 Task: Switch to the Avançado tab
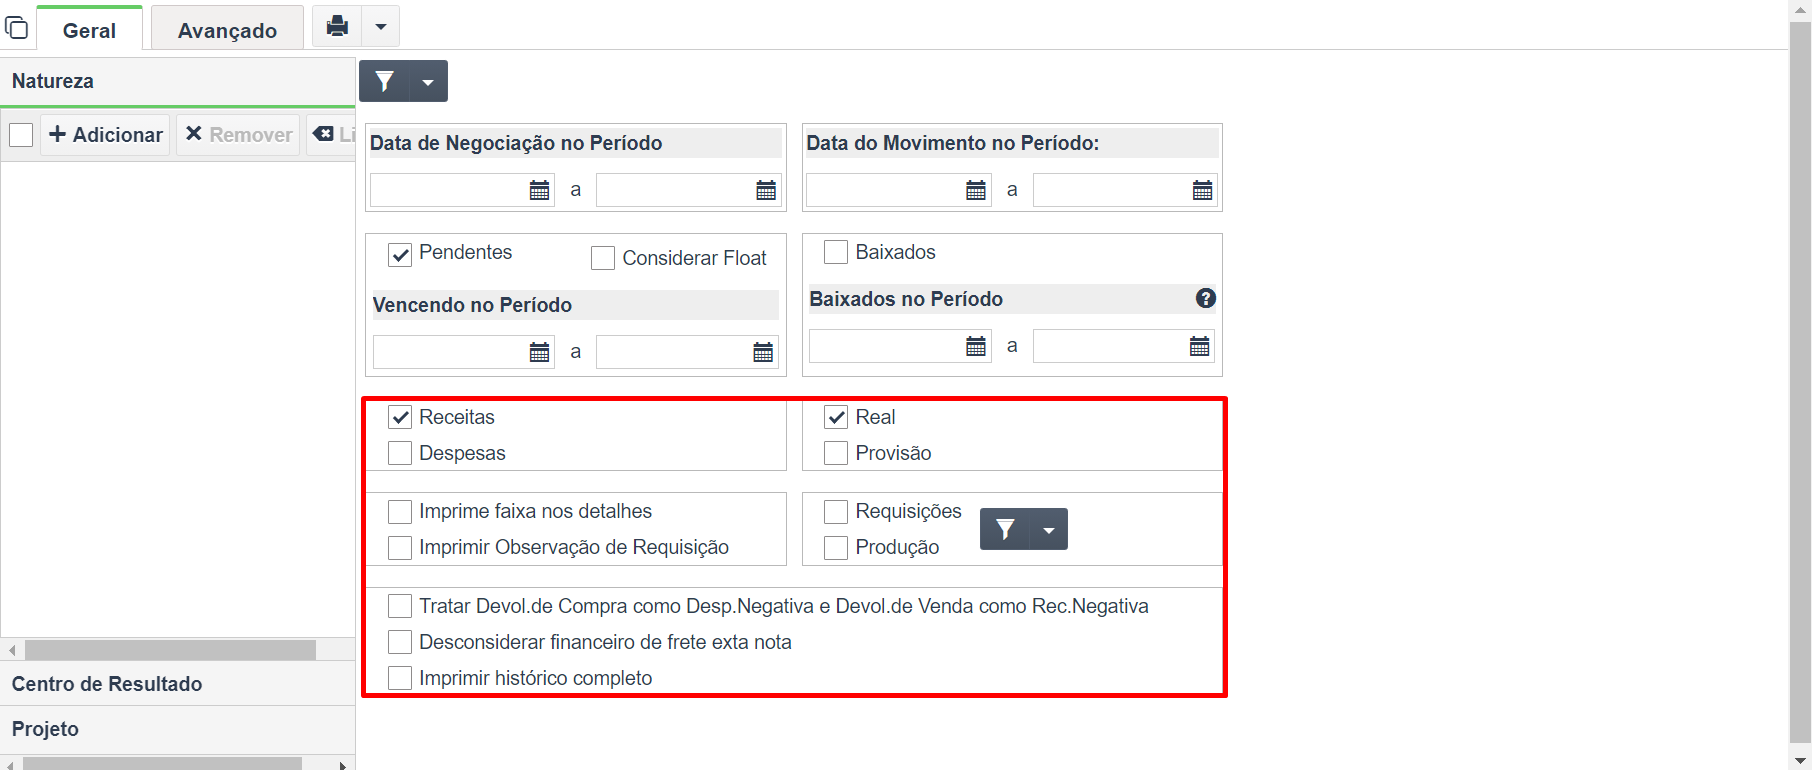click(227, 30)
